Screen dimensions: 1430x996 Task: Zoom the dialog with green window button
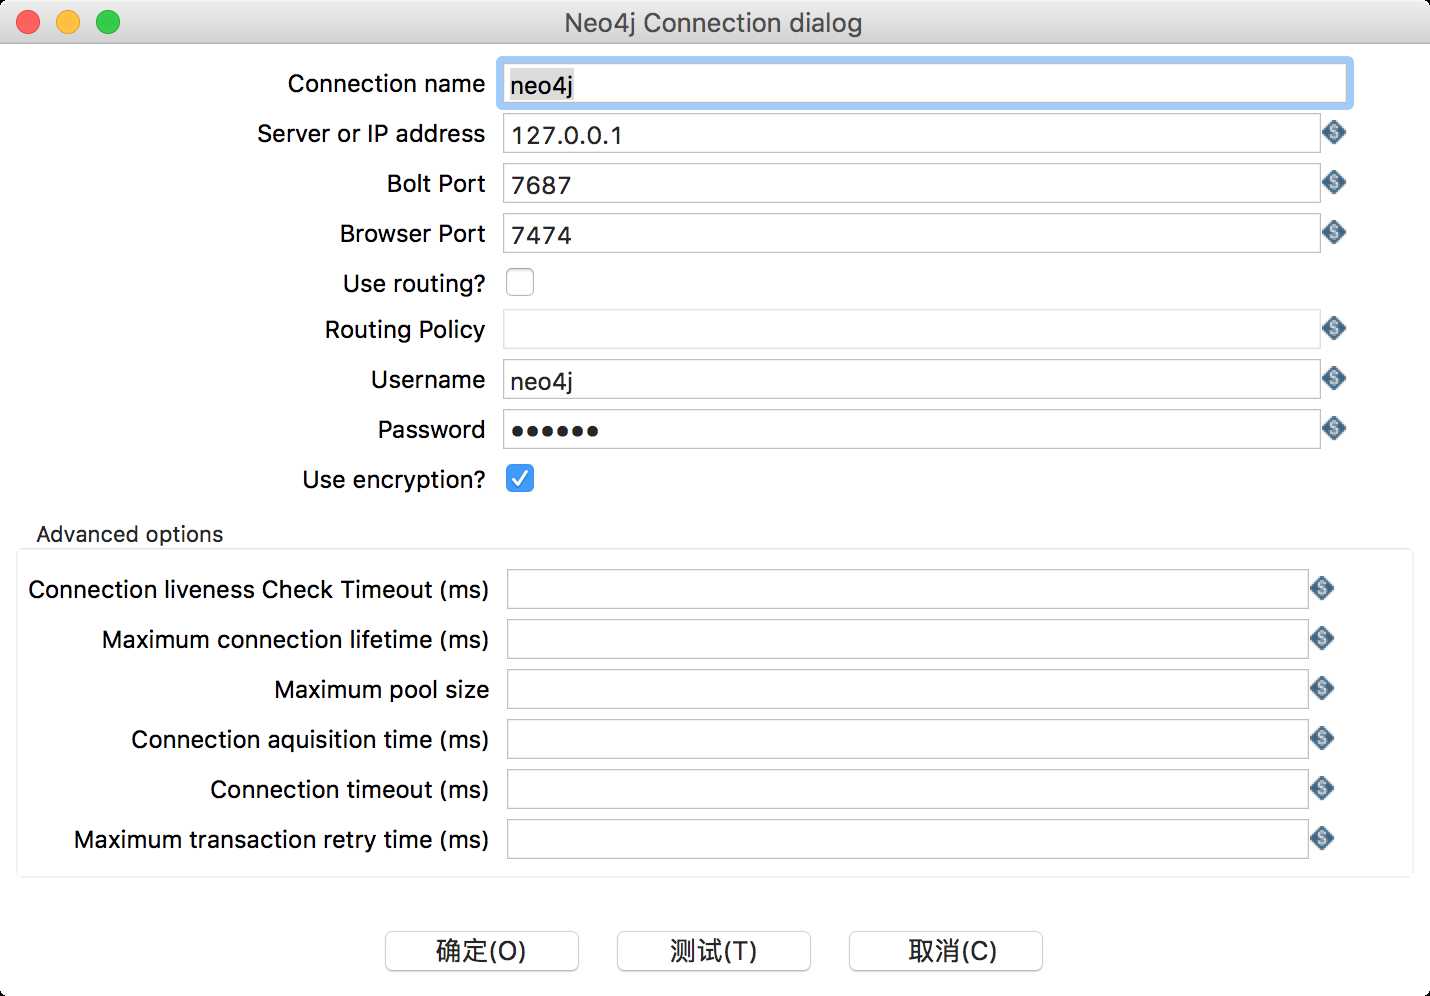point(108,22)
